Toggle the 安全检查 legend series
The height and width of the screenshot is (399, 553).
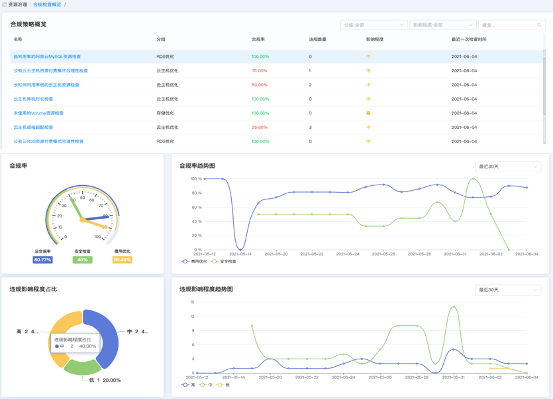tap(223, 261)
